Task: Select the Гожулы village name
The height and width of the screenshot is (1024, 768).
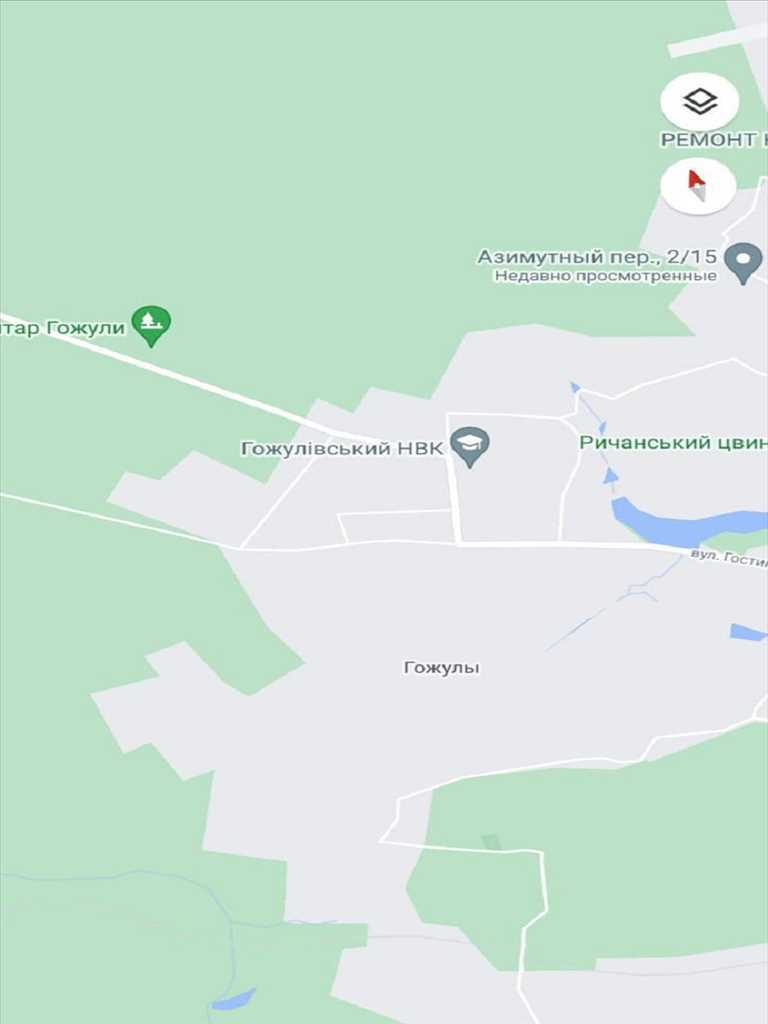Action: pos(442,667)
